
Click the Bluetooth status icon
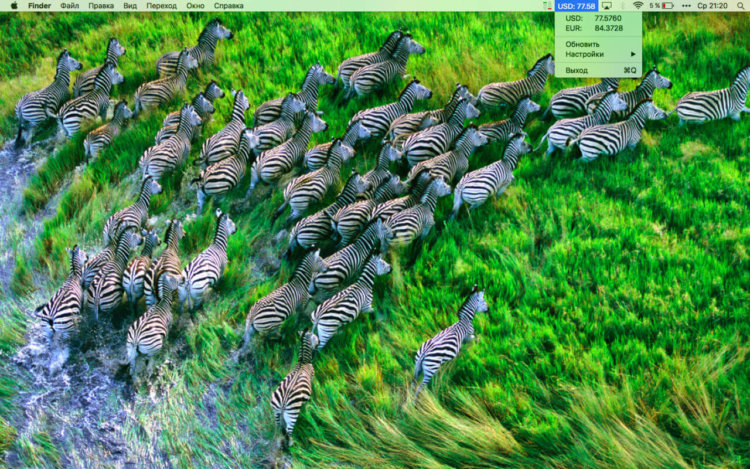tap(623, 5)
